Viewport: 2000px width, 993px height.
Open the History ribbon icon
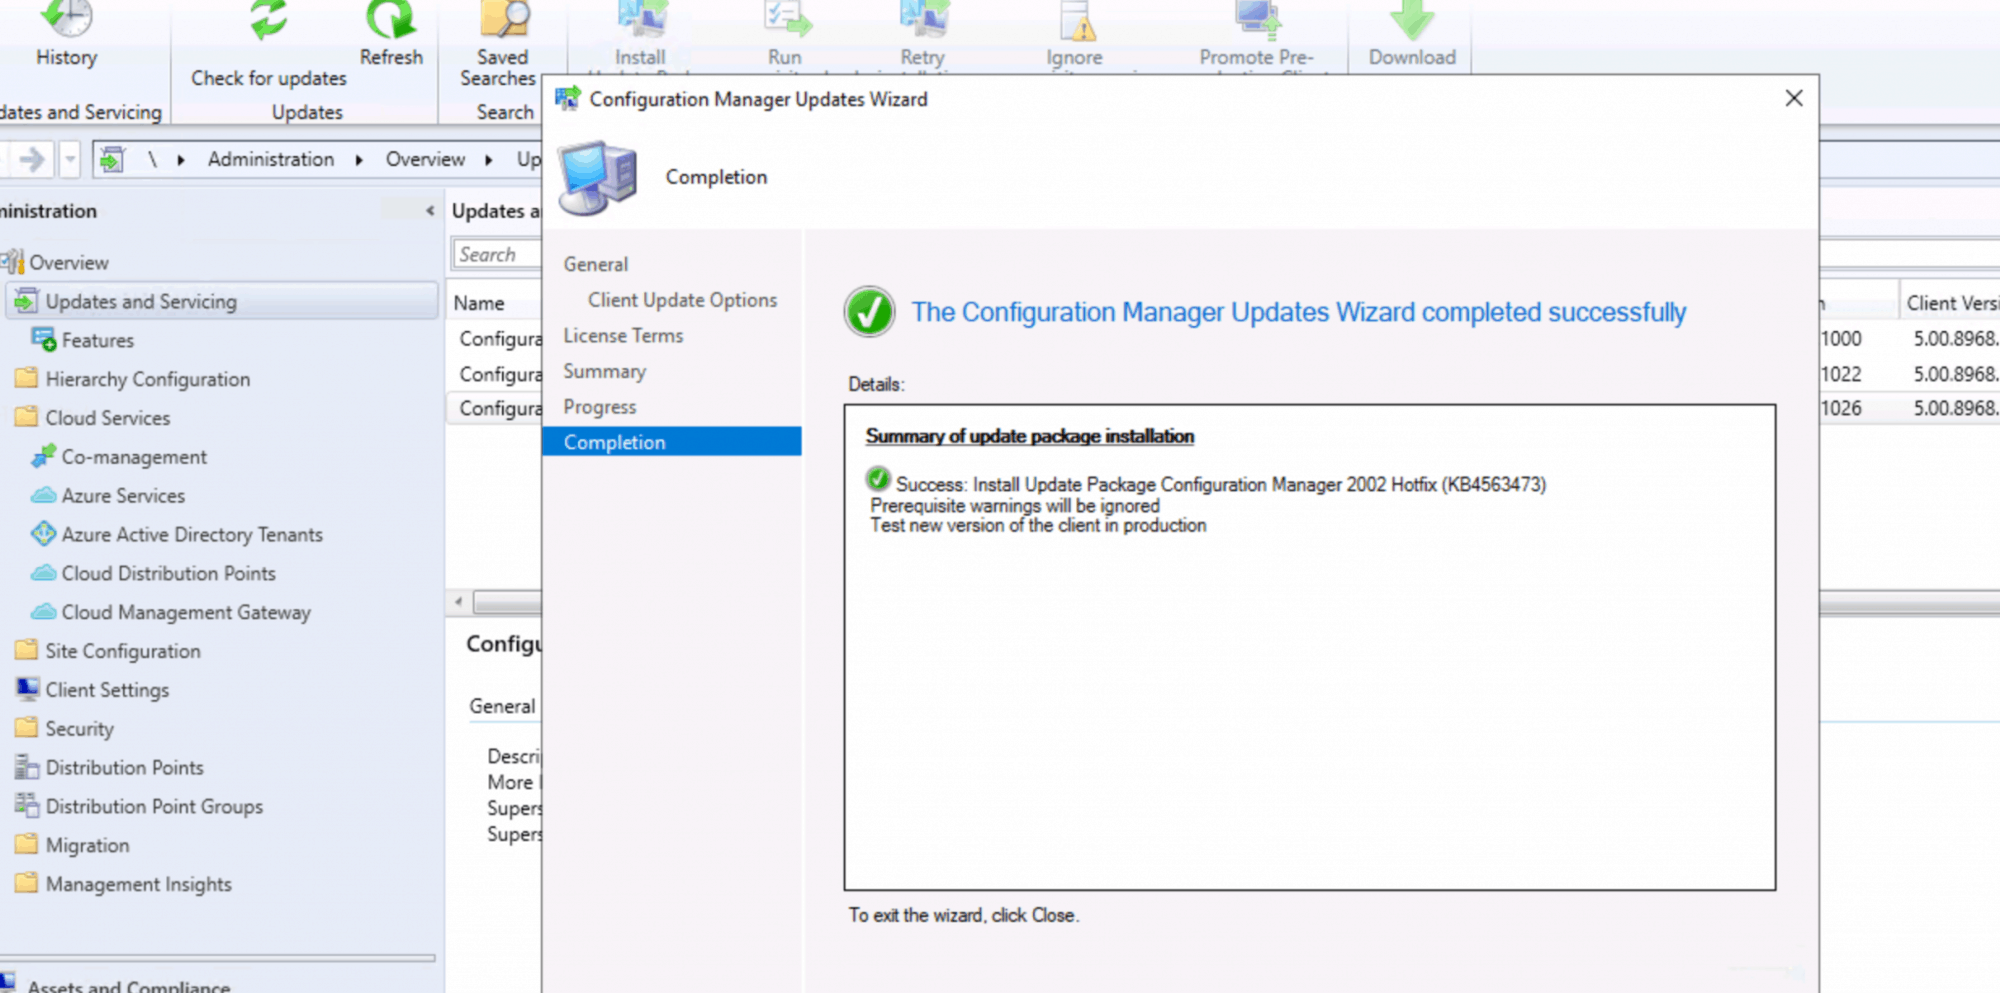tap(66, 20)
